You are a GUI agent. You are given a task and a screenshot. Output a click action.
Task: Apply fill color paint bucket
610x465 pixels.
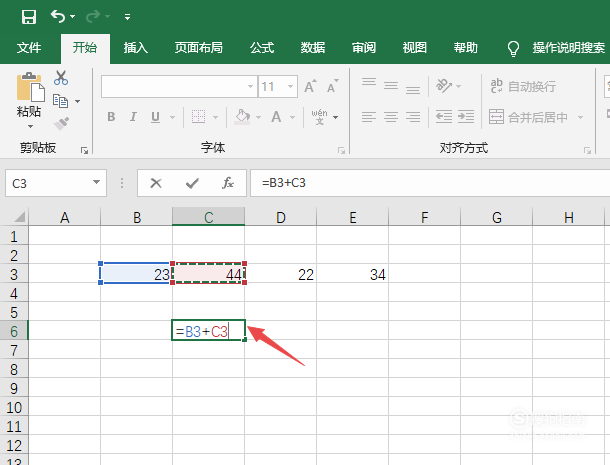[x=242, y=117]
